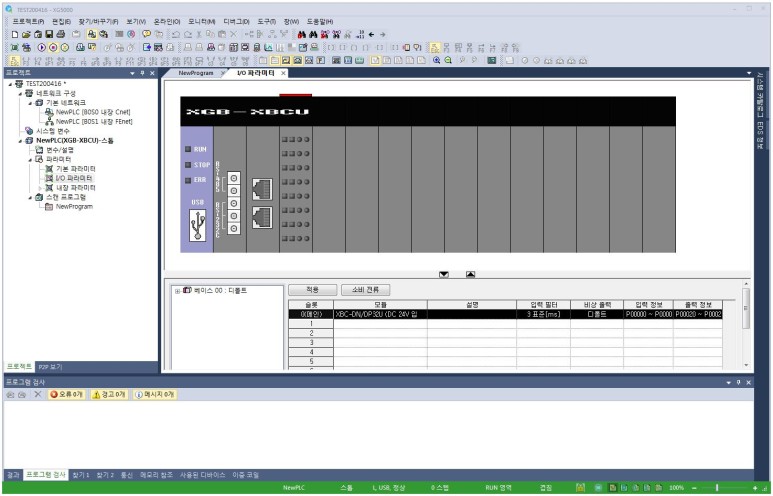Click the 적용 button
The height and width of the screenshot is (496, 773).
pos(313,290)
